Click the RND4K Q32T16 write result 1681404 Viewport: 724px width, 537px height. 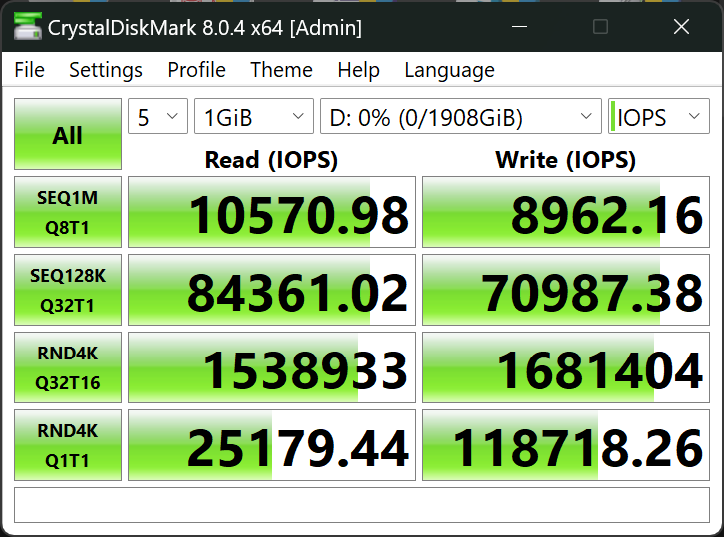pos(566,368)
